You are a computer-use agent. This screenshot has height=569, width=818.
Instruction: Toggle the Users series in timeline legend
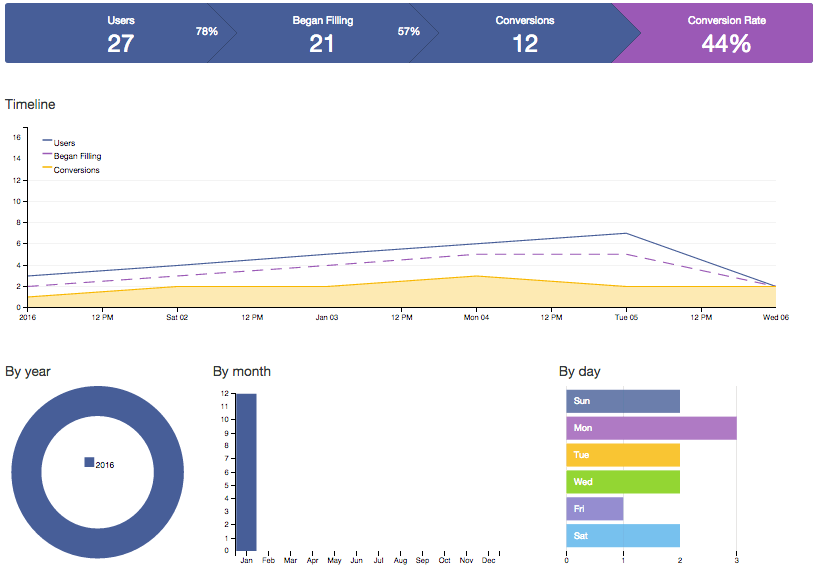(64, 143)
